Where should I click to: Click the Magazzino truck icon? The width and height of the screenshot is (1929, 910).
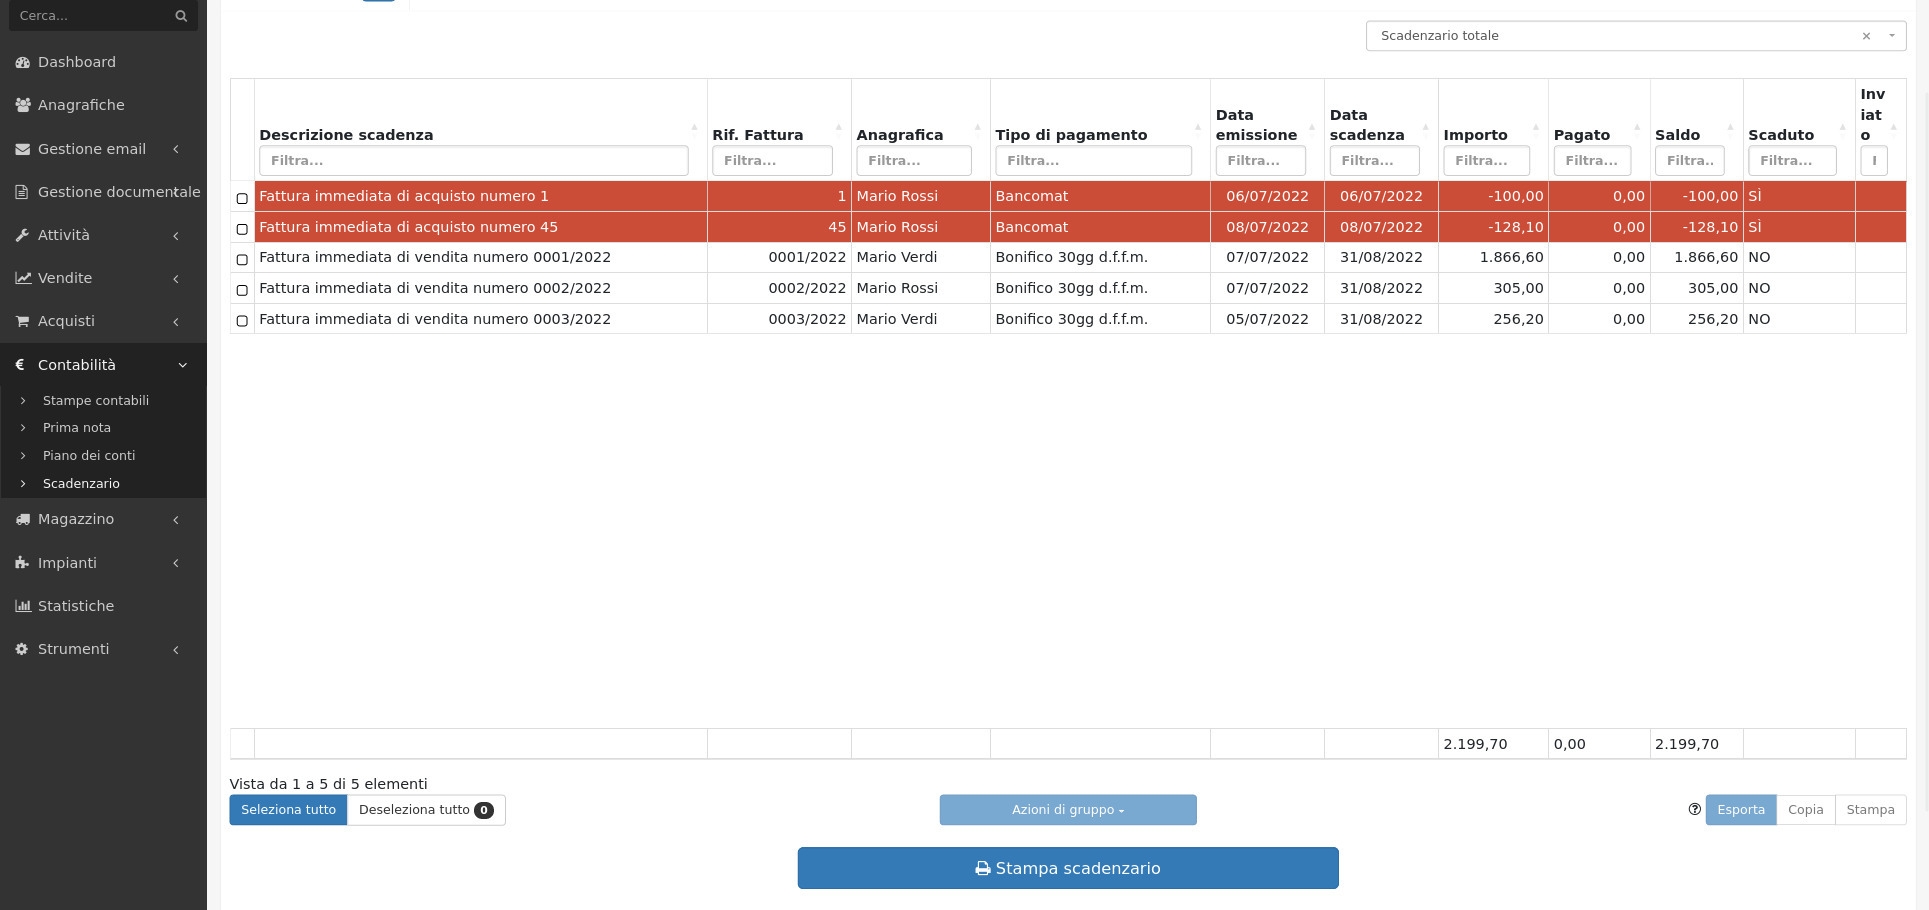22,519
